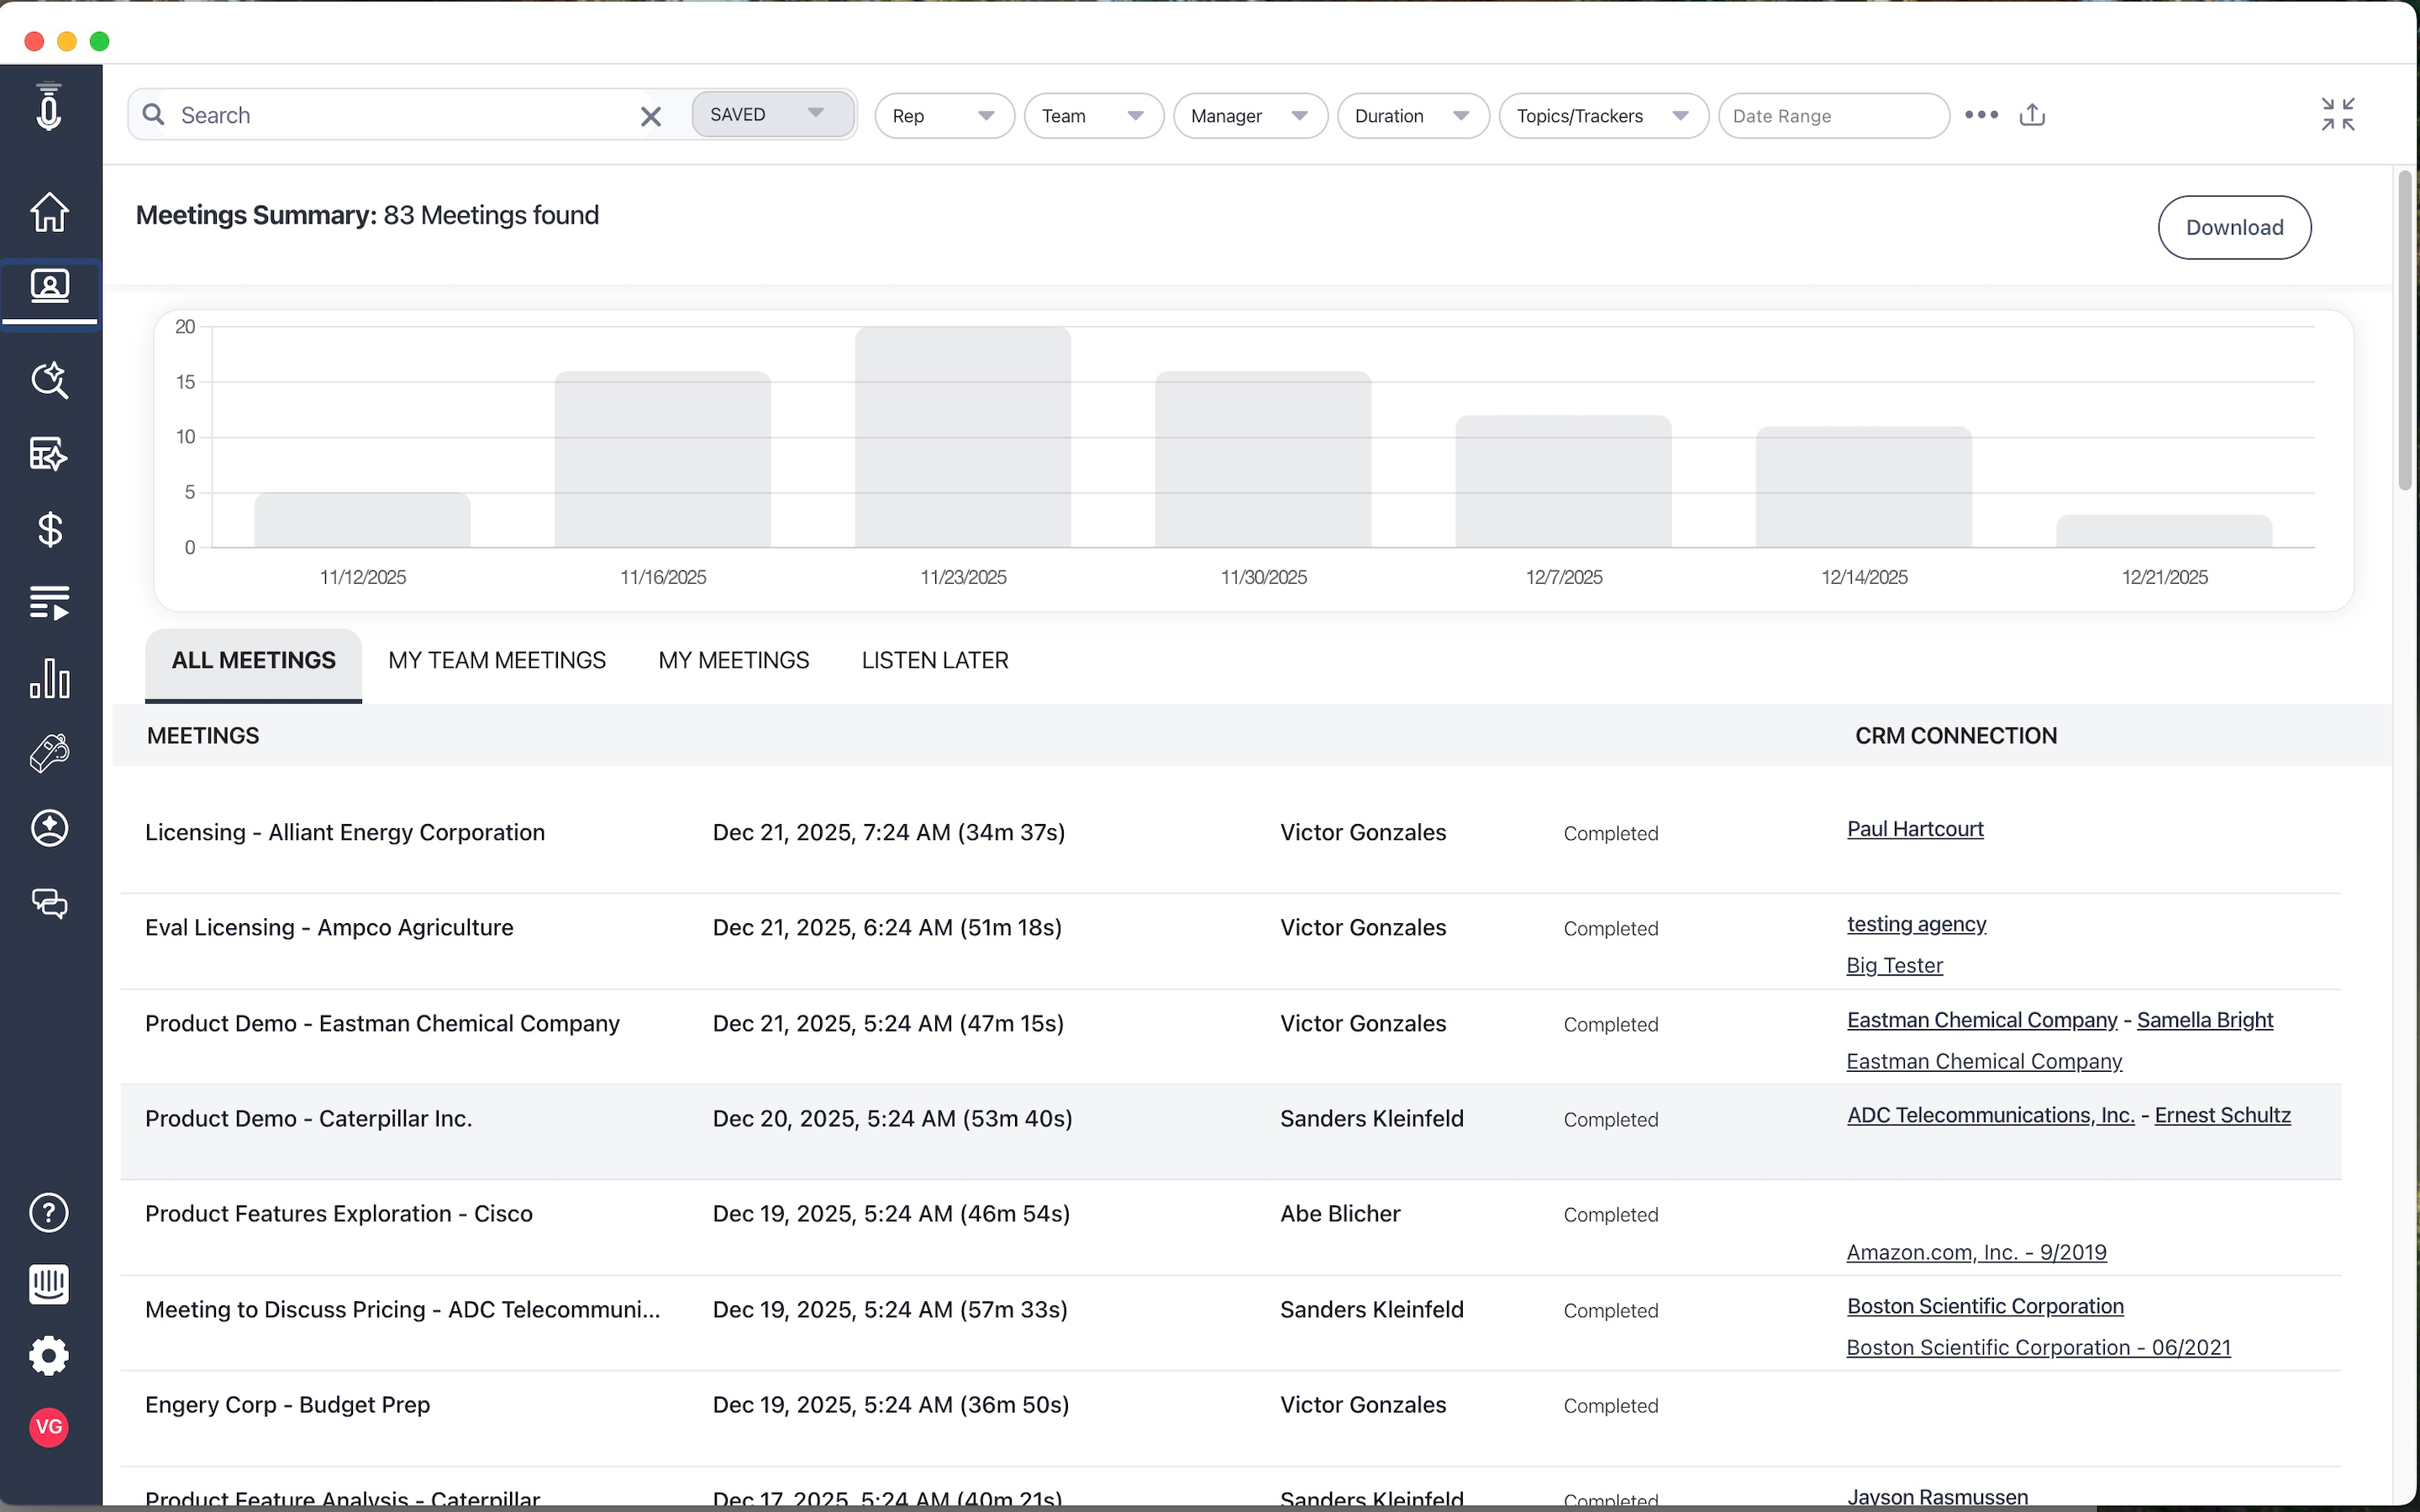The height and width of the screenshot is (1512, 2420).
Task: Switch to MY TEAM MEETINGS tab
Action: click(x=497, y=660)
